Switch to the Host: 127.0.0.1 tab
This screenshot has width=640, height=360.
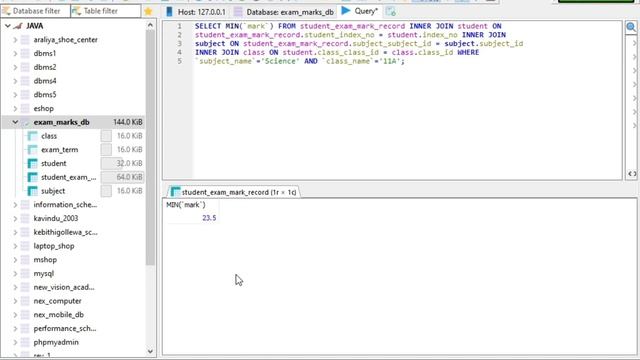(x=196, y=12)
